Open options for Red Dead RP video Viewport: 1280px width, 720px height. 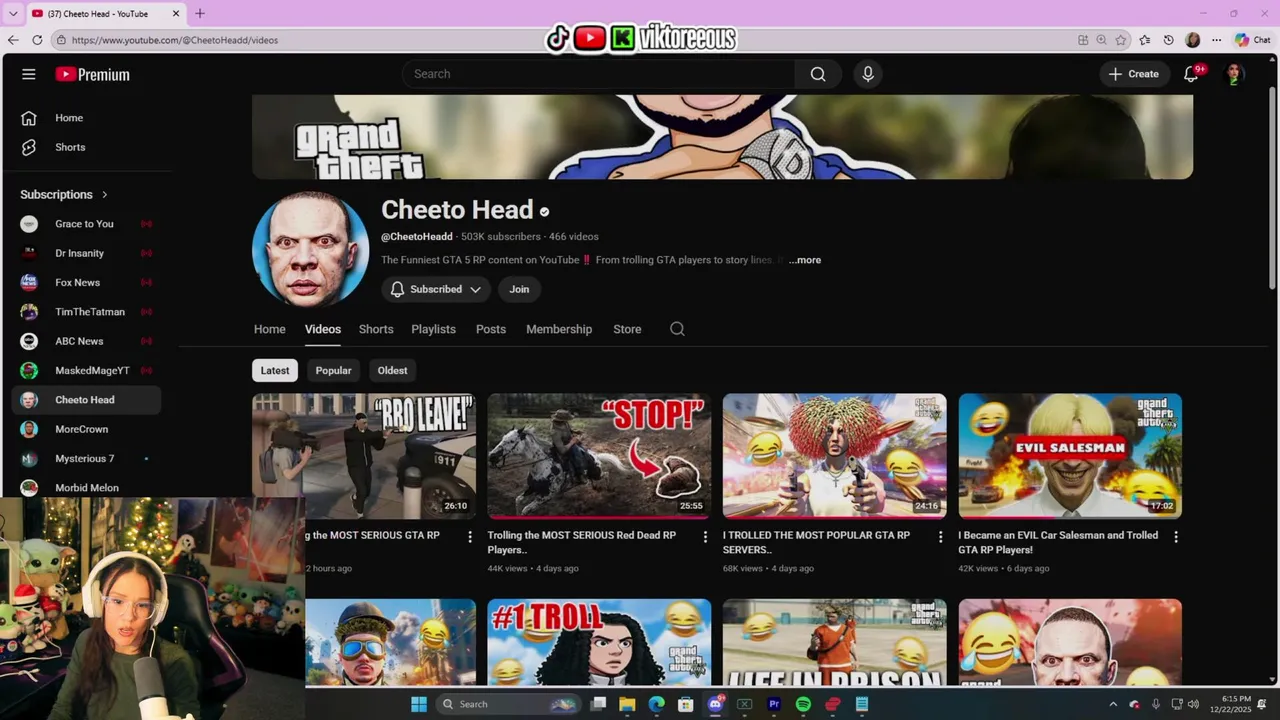pyautogui.click(x=705, y=537)
